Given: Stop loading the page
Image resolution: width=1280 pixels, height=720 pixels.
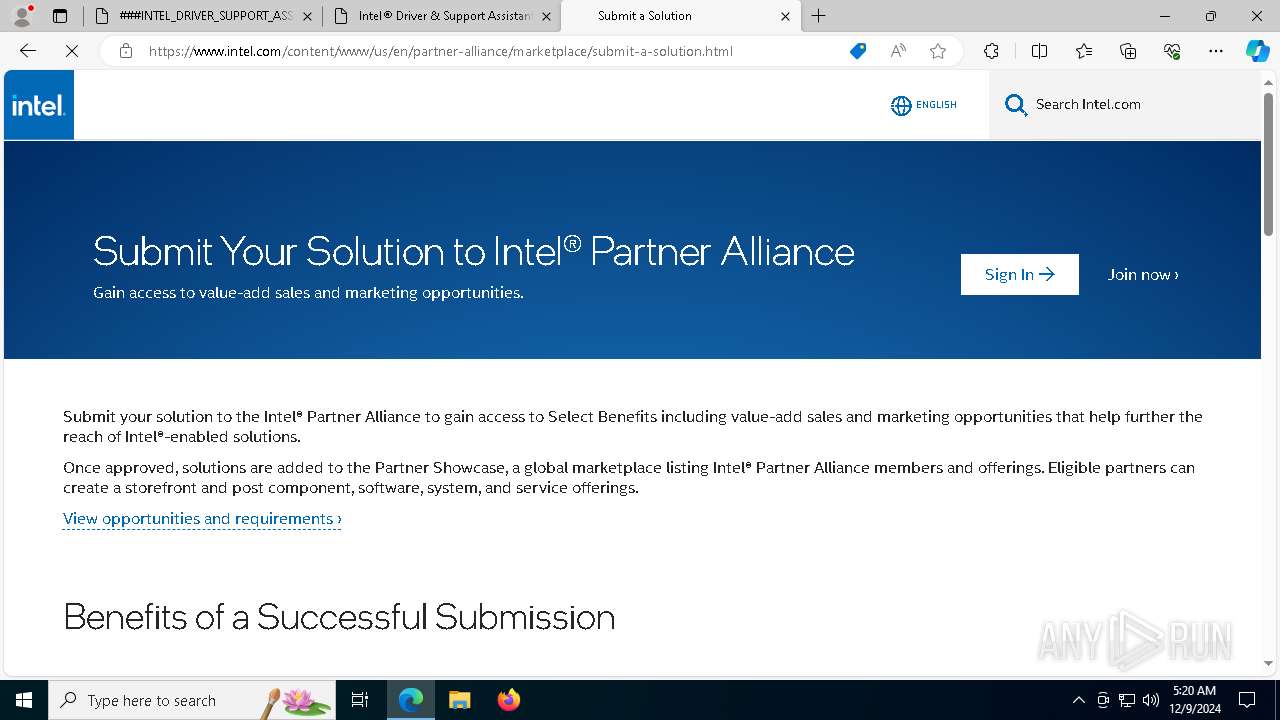Looking at the screenshot, I should (x=72, y=51).
